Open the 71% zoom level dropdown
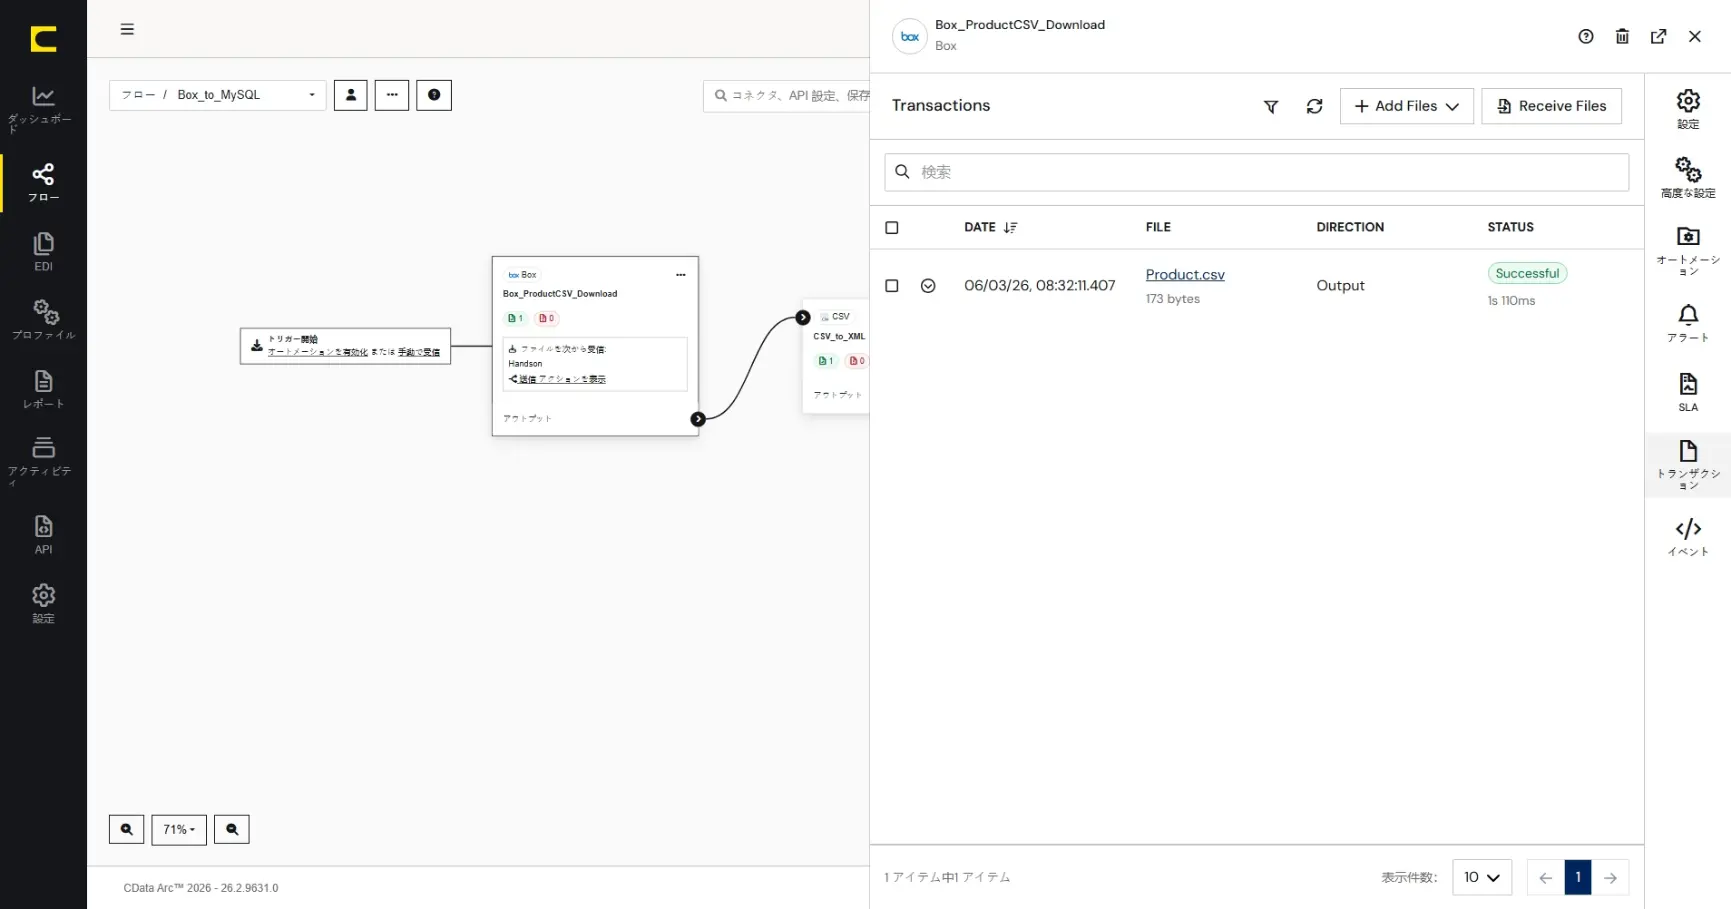This screenshot has height=909, width=1731. 179,829
